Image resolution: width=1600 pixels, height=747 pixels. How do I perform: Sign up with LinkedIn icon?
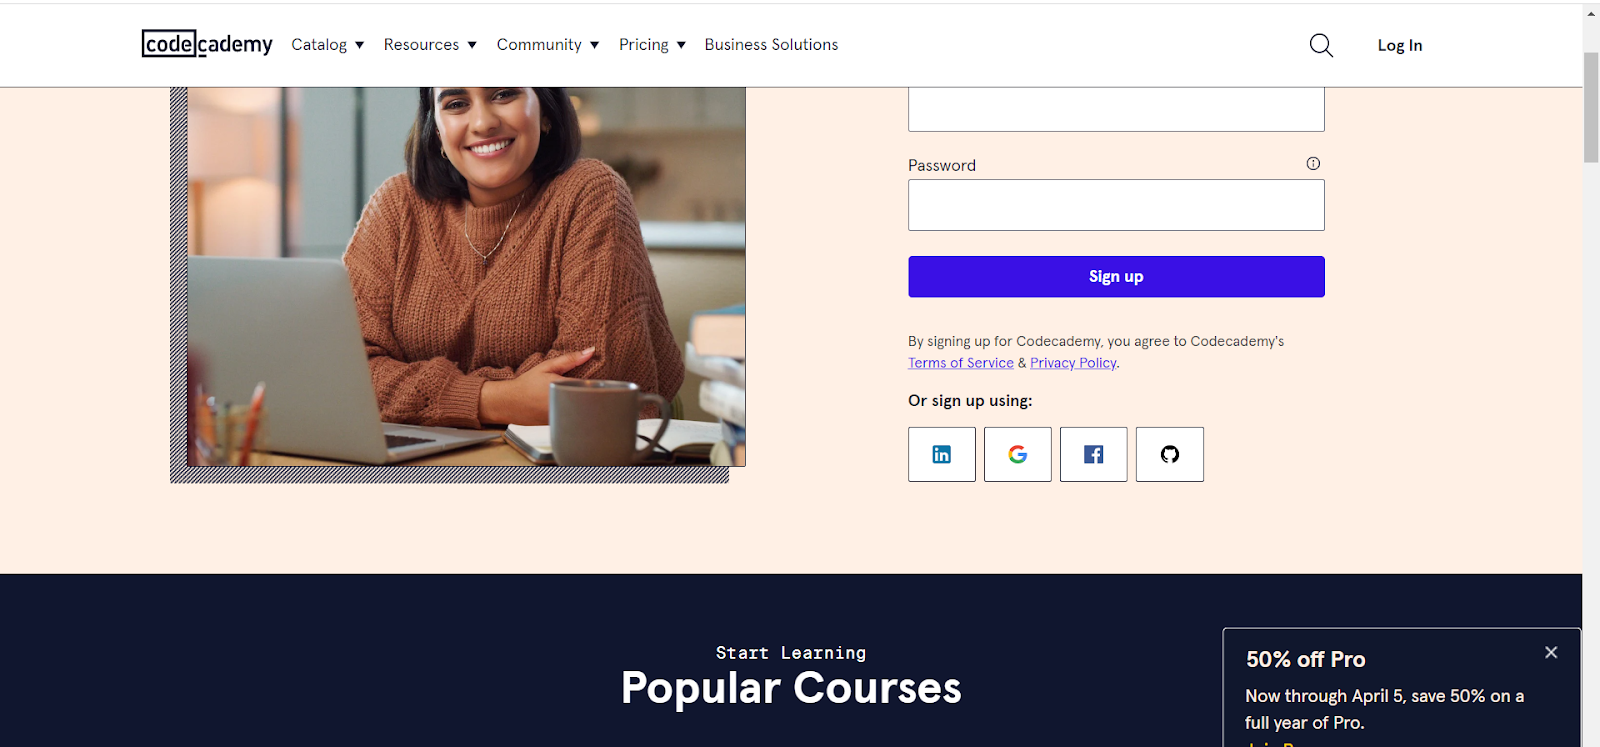coord(942,454)
